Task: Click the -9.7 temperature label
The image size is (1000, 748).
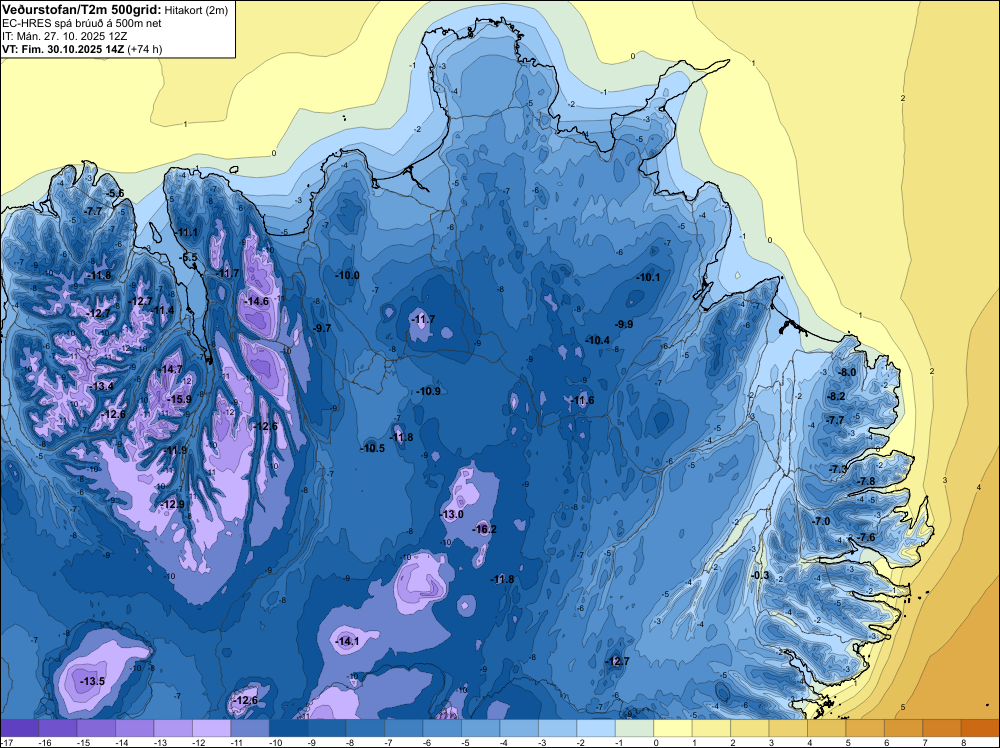Action: click(322, 328)
